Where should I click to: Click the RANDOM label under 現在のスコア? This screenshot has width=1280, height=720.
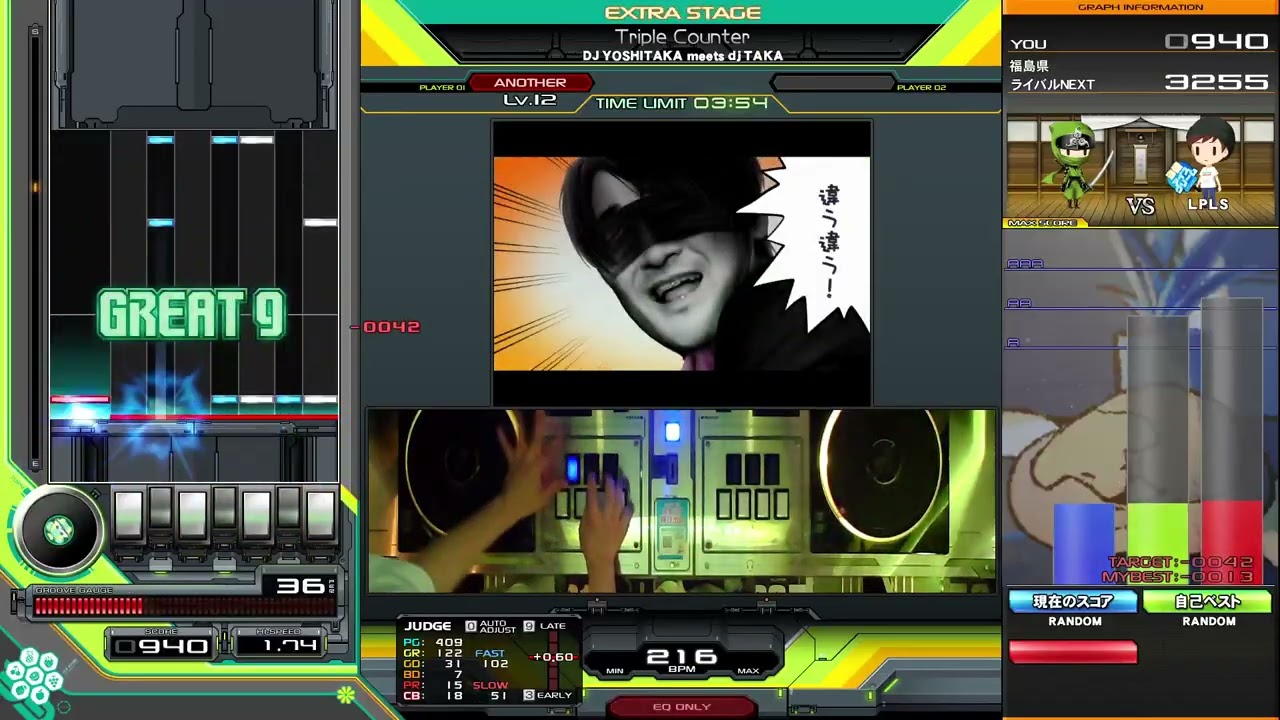(x=1075, y=621)
